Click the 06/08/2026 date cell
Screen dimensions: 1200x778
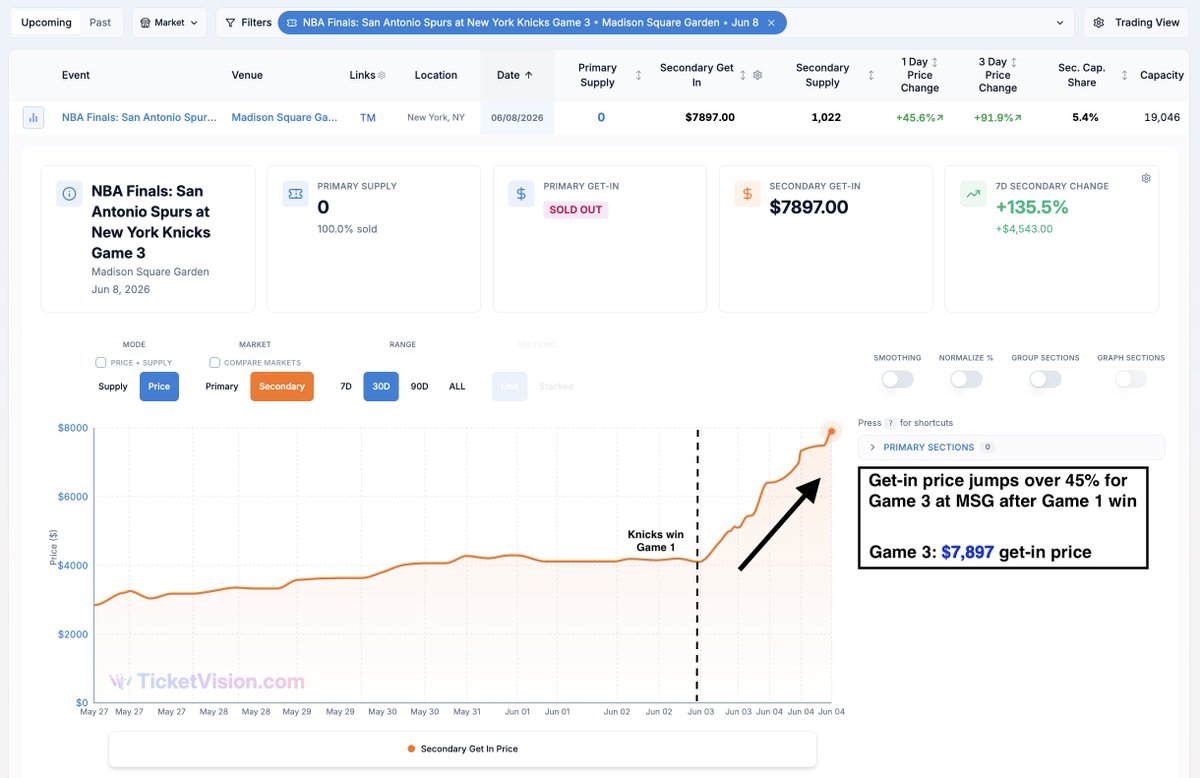[x=517, y=117]
